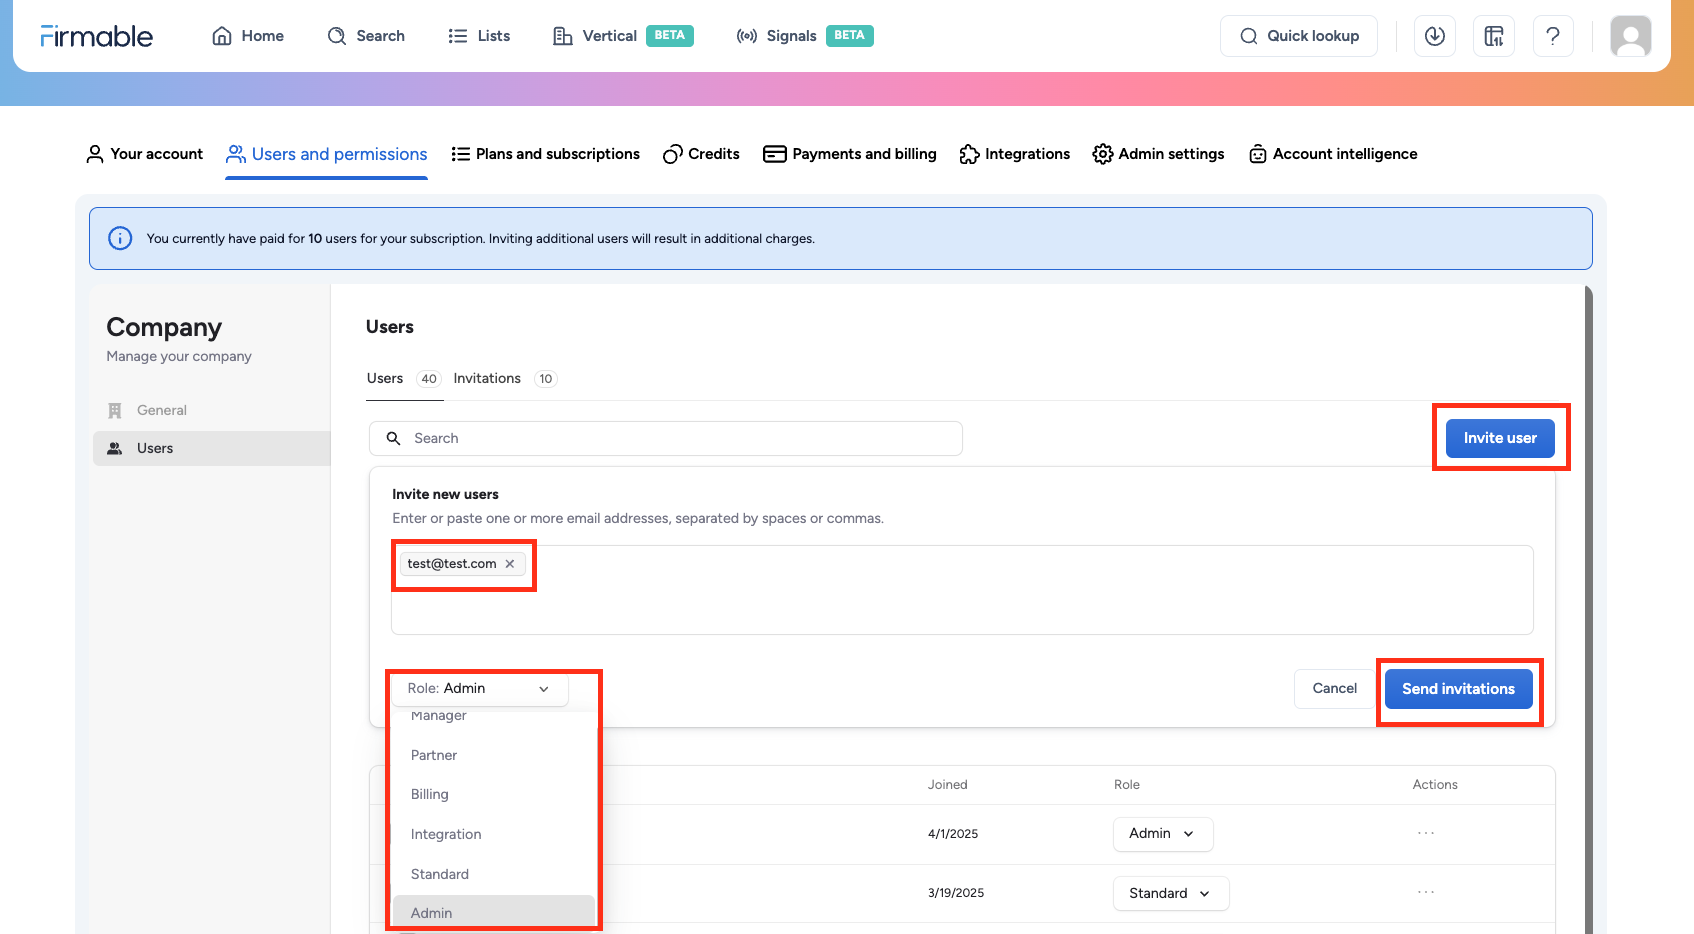Focus the users Search field

coord(666,438)
